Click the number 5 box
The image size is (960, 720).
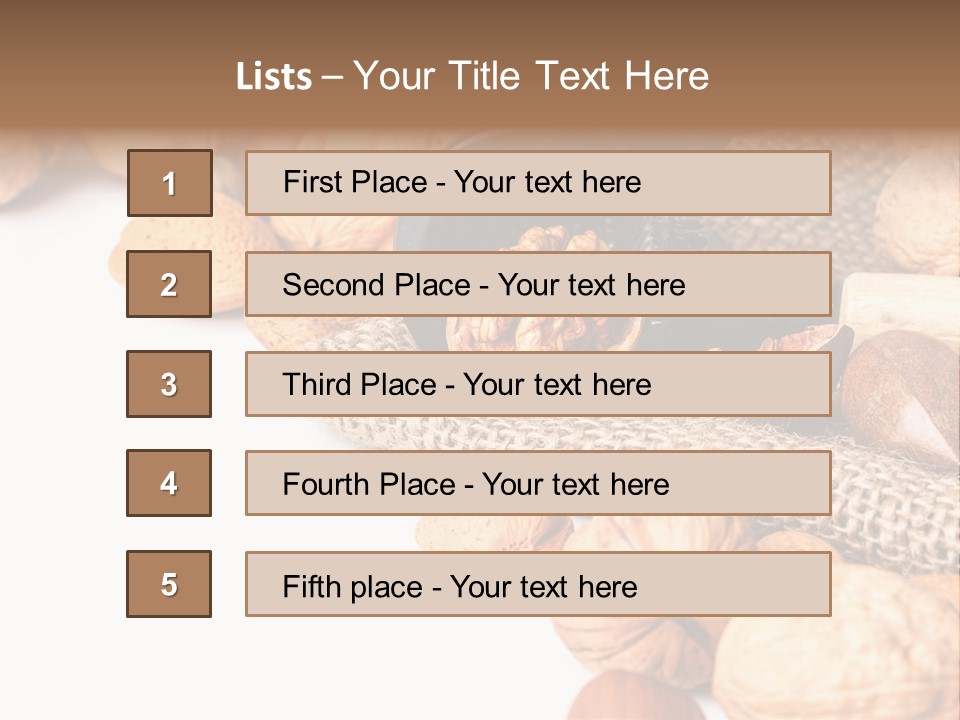169,584
